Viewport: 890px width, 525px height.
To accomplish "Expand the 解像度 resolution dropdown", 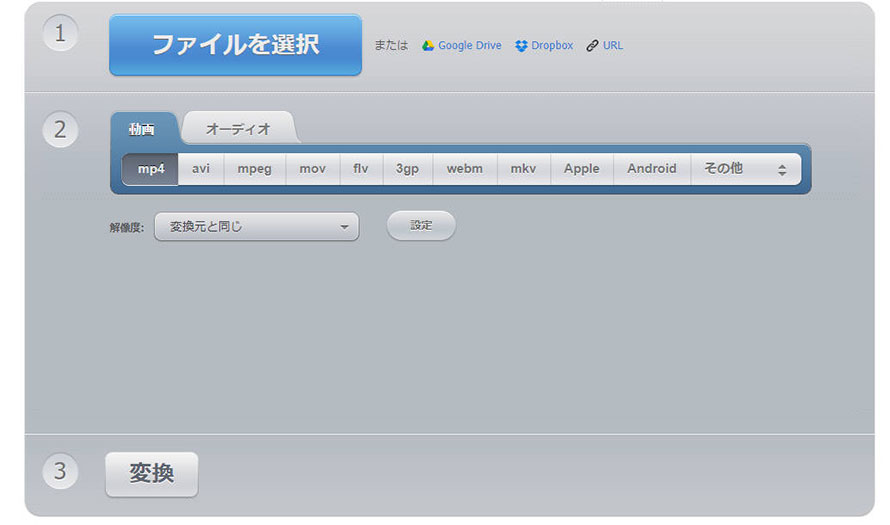I will tap(257, 226).
